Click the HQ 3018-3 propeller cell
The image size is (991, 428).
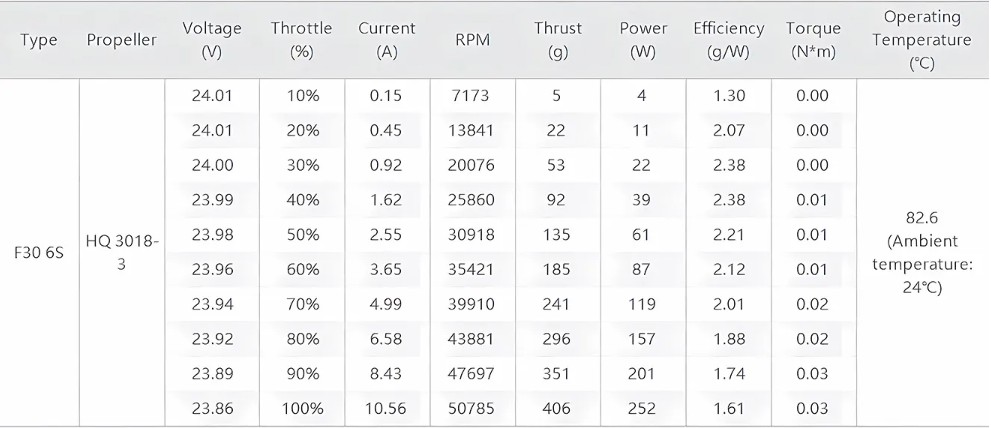(122, 252)
